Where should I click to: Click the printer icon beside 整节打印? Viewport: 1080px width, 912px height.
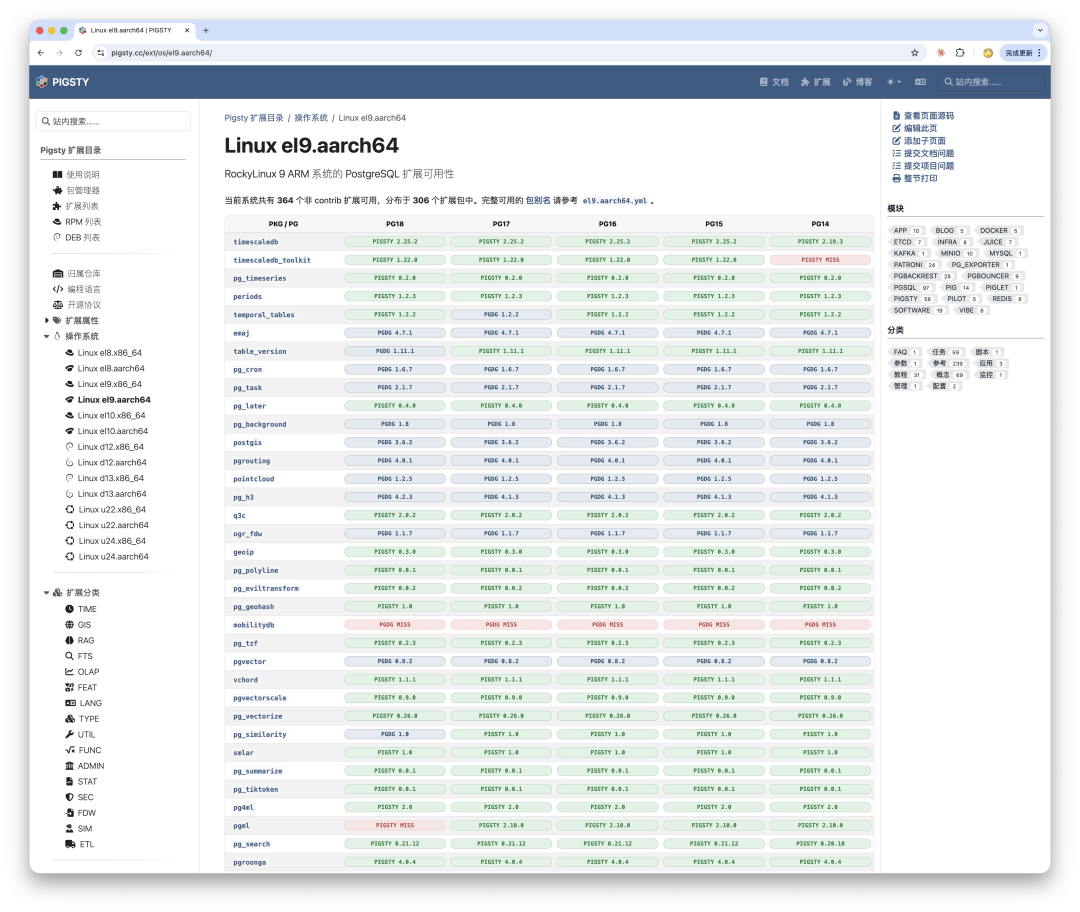coord(897,178)
